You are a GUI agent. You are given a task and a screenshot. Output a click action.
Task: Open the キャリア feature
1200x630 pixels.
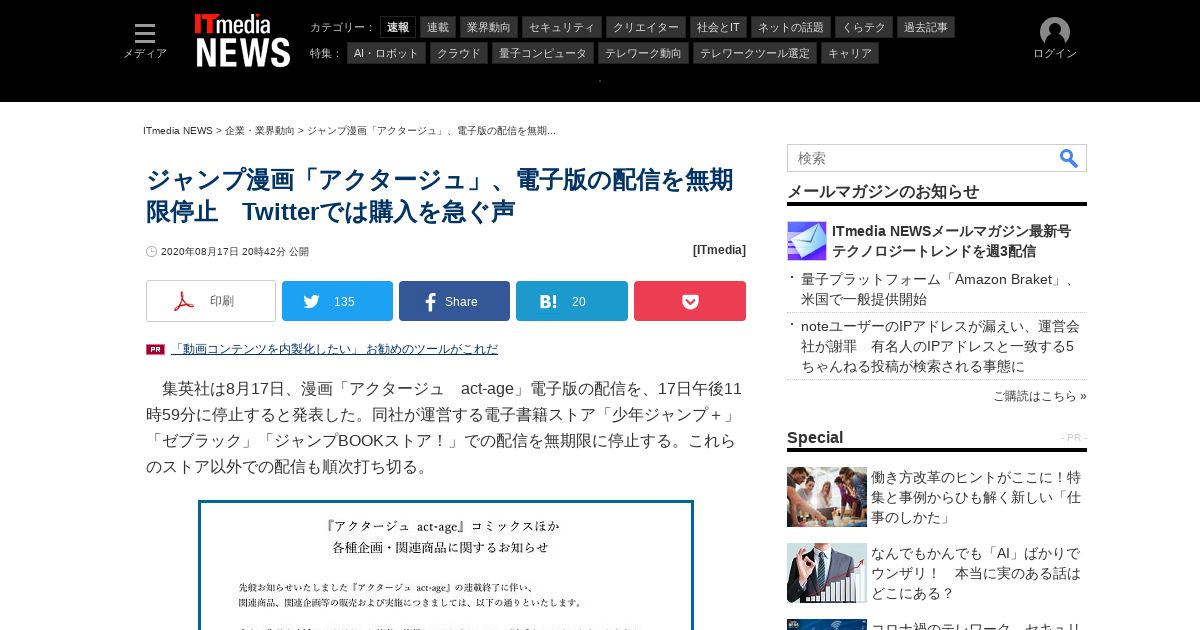pos(850,53)
